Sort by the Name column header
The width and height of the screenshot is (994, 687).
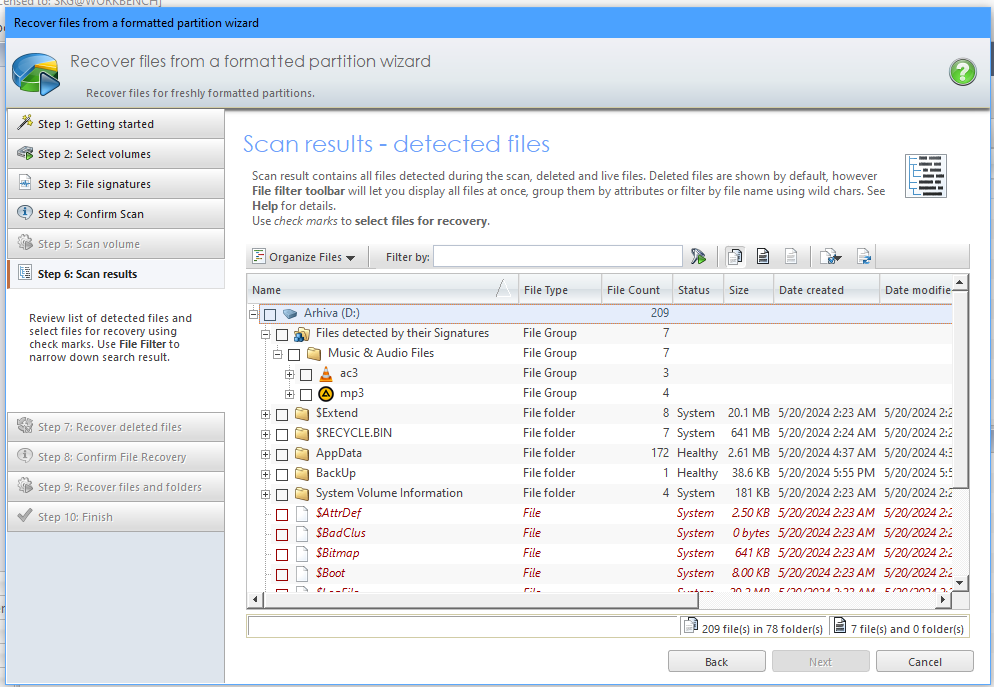[382, 290]
